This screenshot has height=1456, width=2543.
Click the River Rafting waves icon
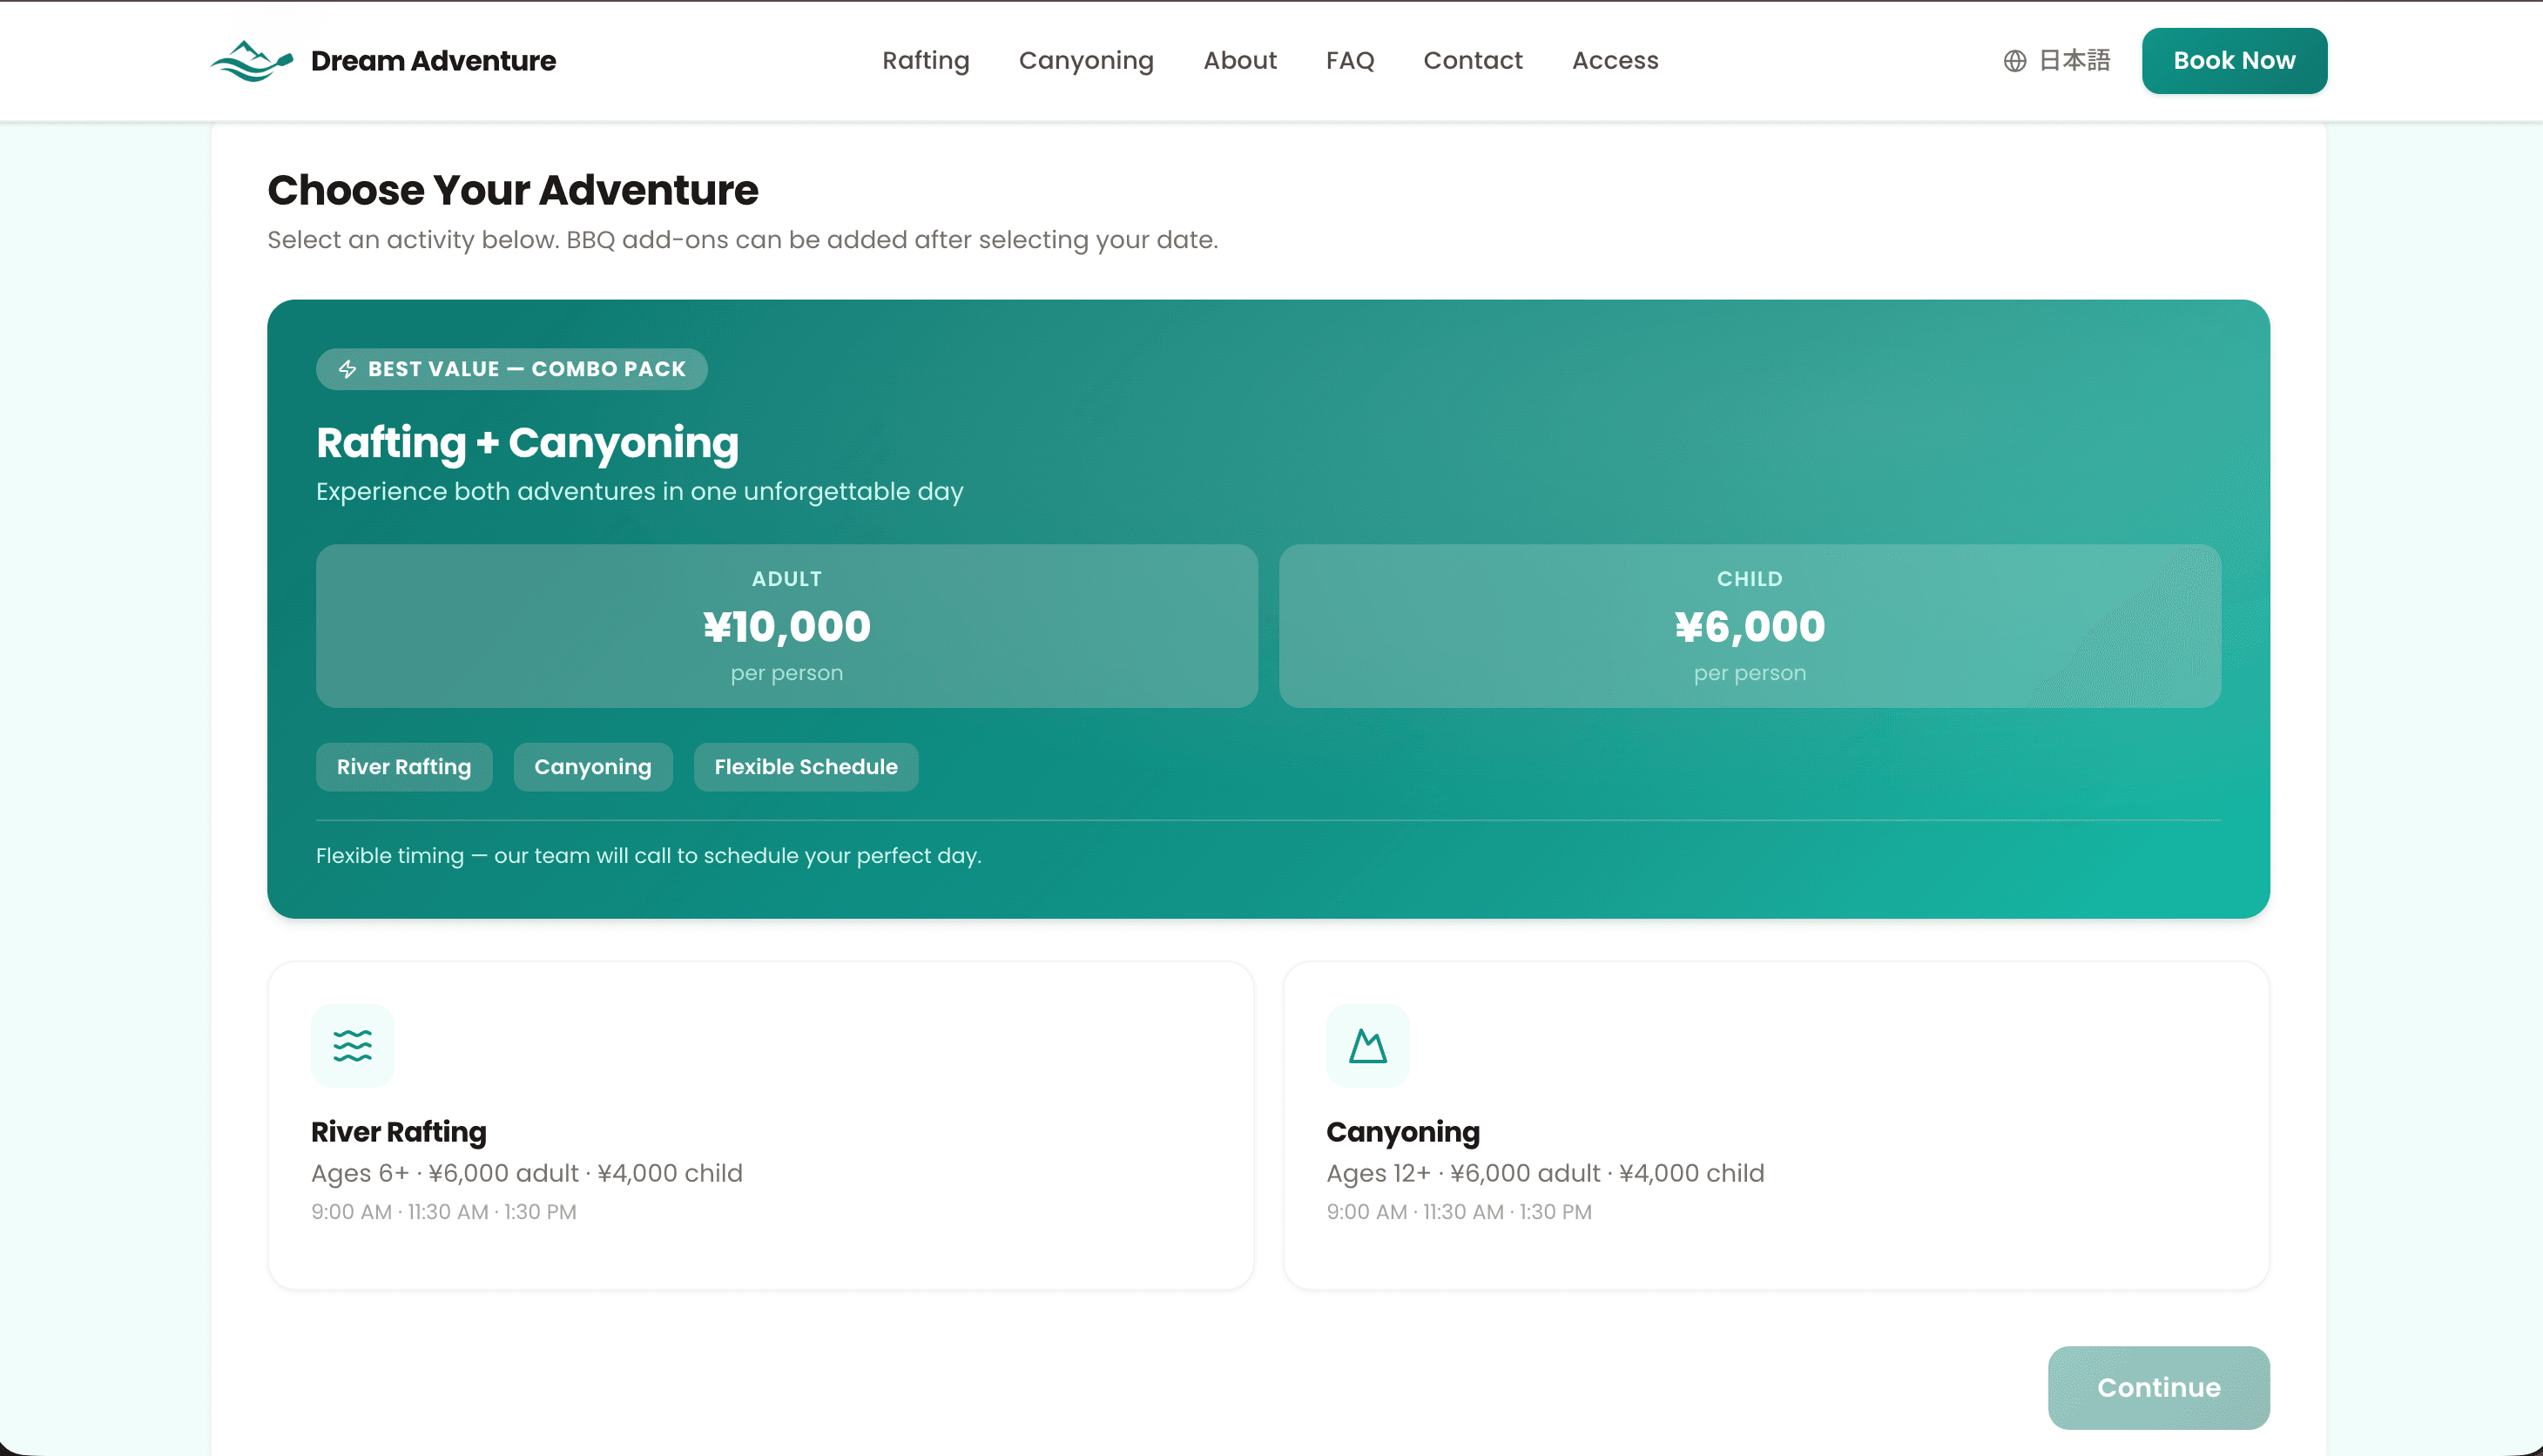352,1045
